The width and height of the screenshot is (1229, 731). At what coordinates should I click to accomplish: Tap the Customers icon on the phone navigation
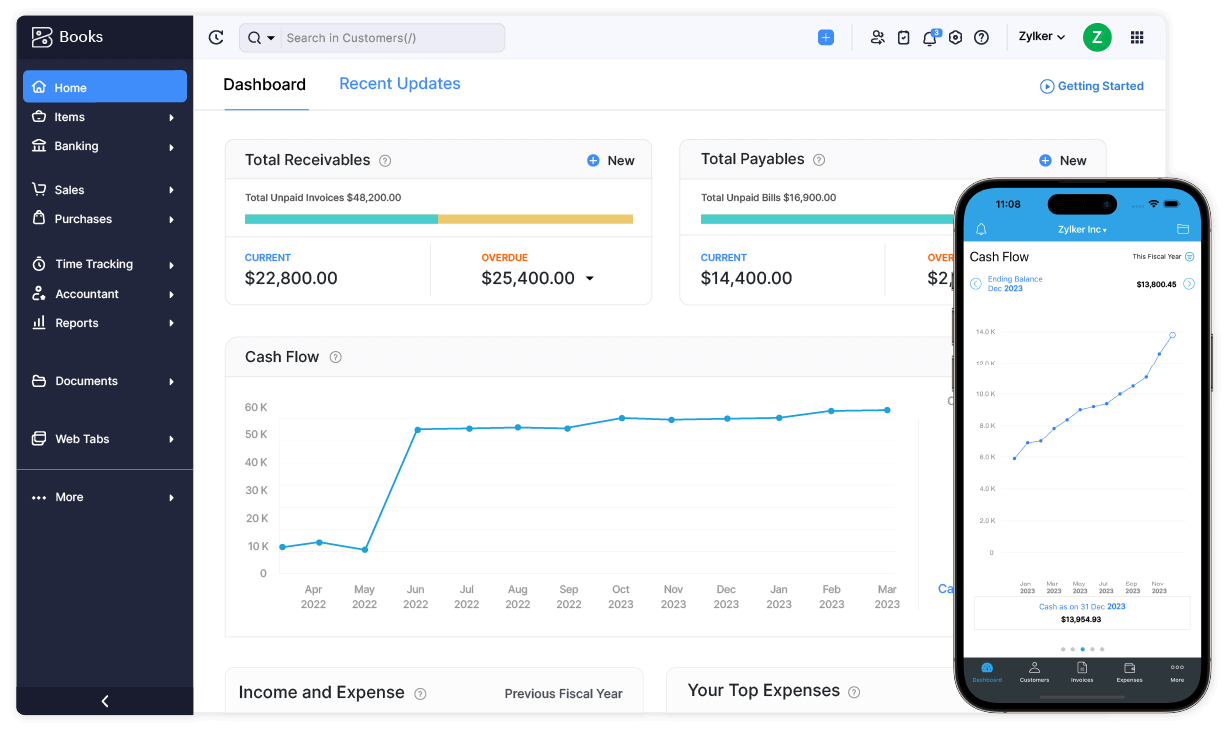pos(1034,668)
